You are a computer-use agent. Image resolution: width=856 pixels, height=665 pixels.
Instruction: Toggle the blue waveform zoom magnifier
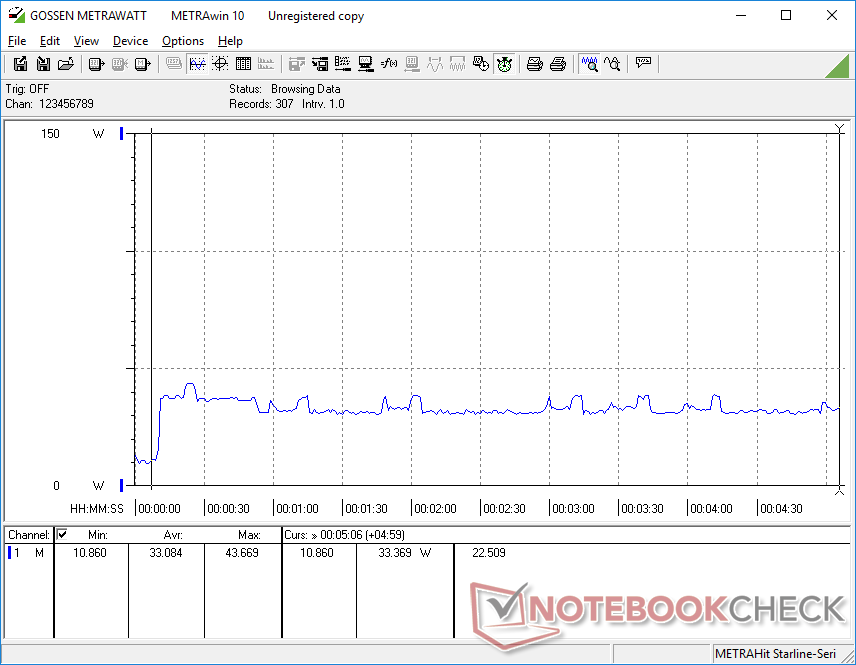pyautogui.click(x=590, y=64)
